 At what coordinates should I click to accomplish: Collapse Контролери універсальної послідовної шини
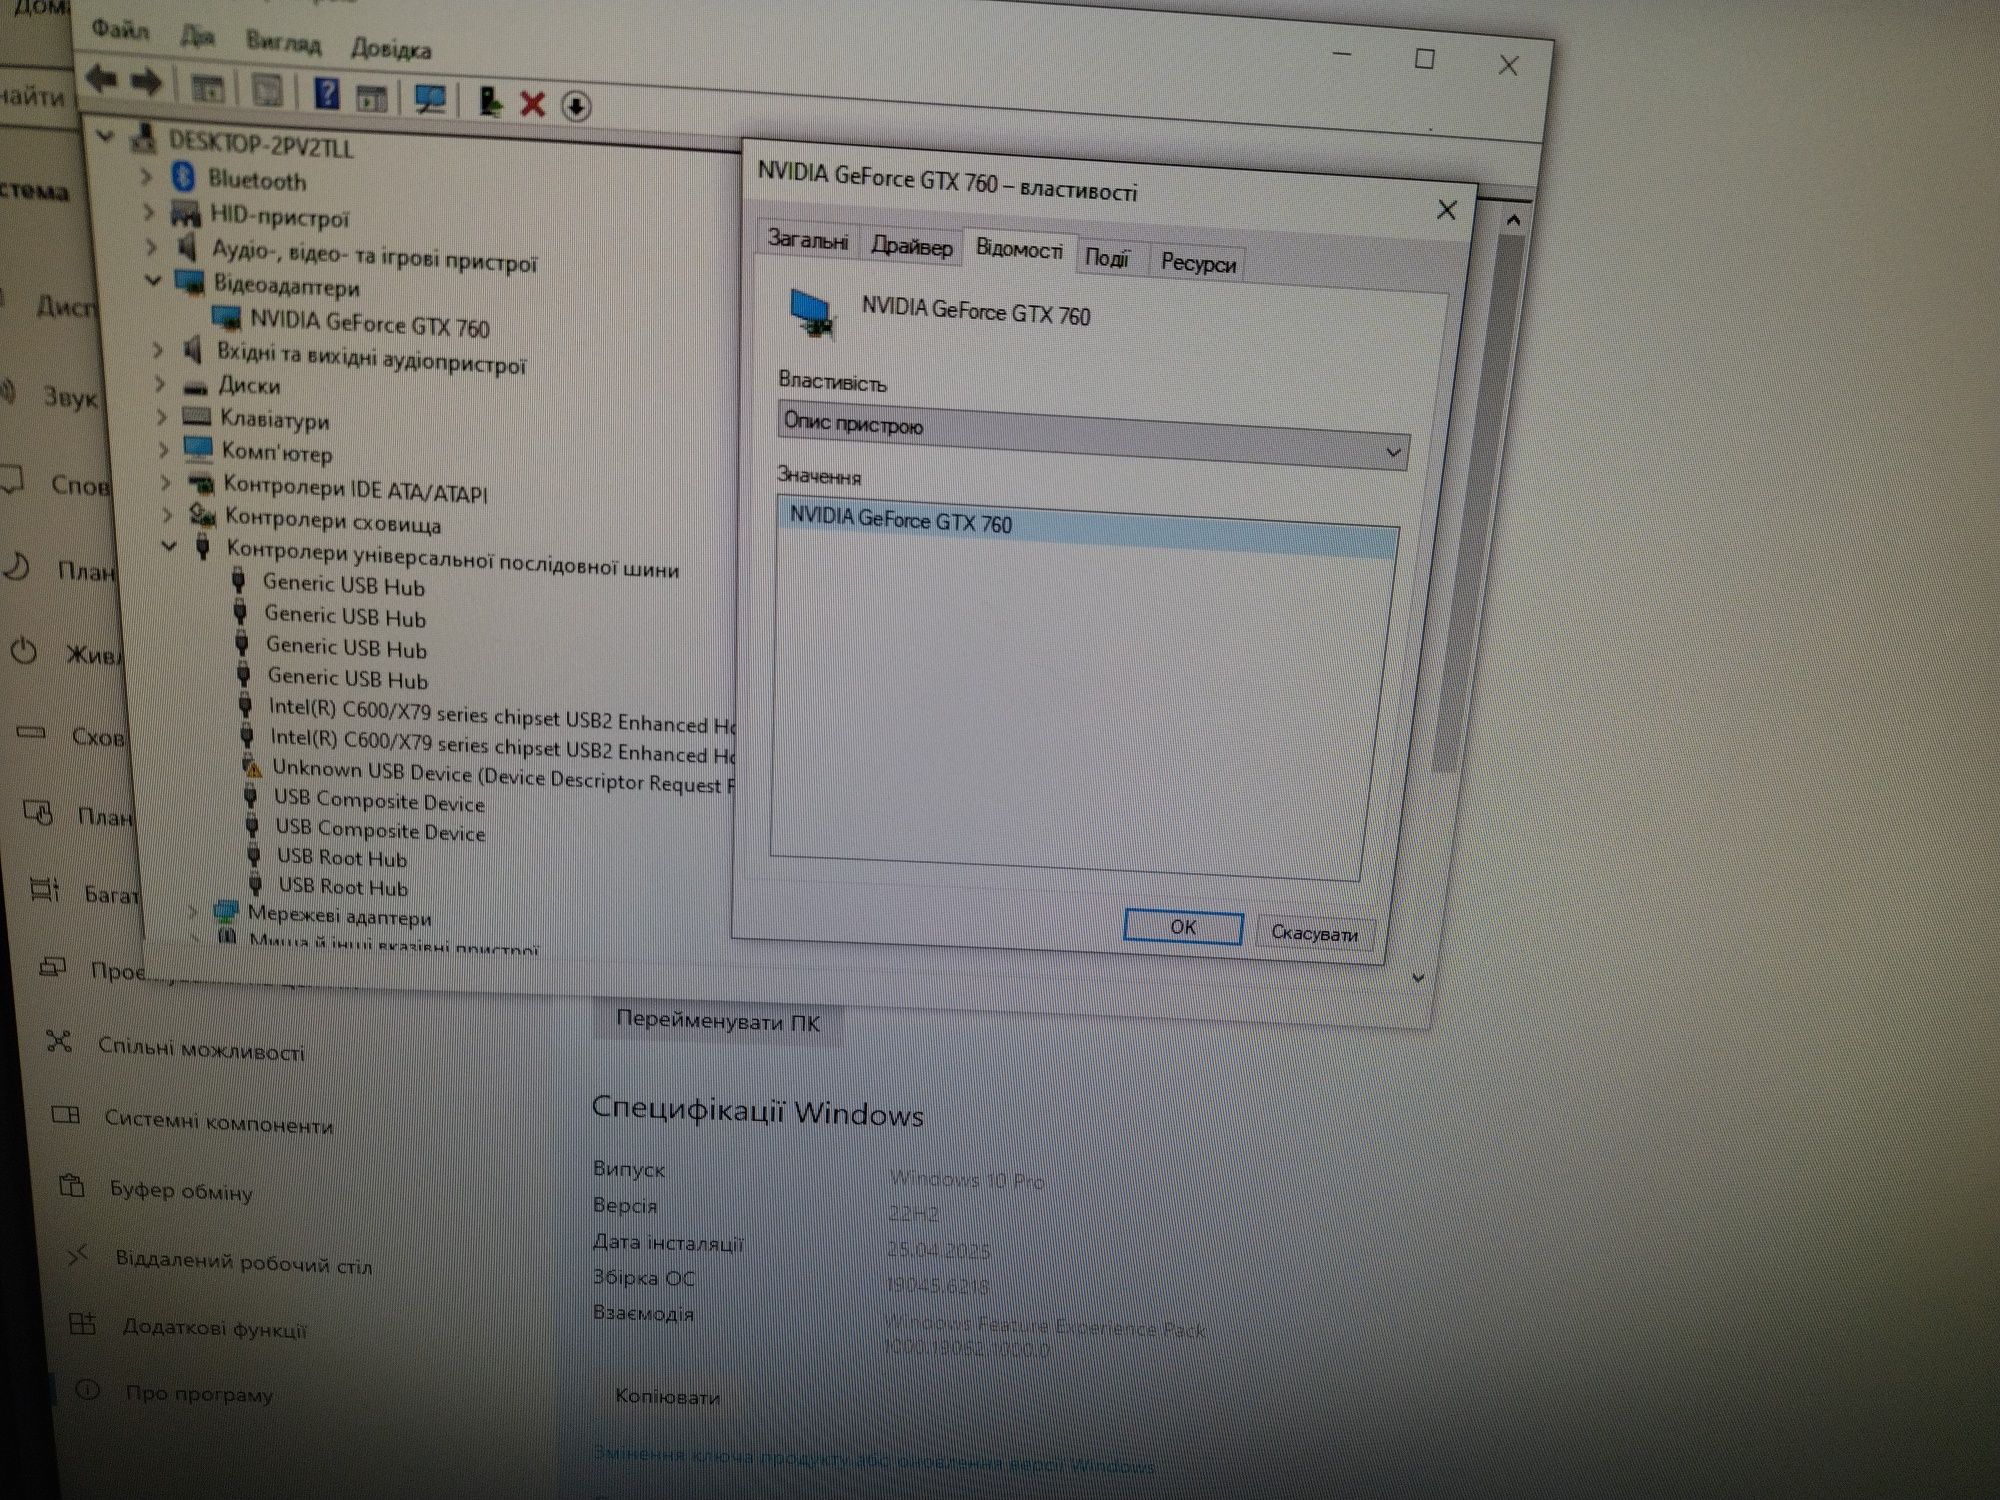click(170, 546)
